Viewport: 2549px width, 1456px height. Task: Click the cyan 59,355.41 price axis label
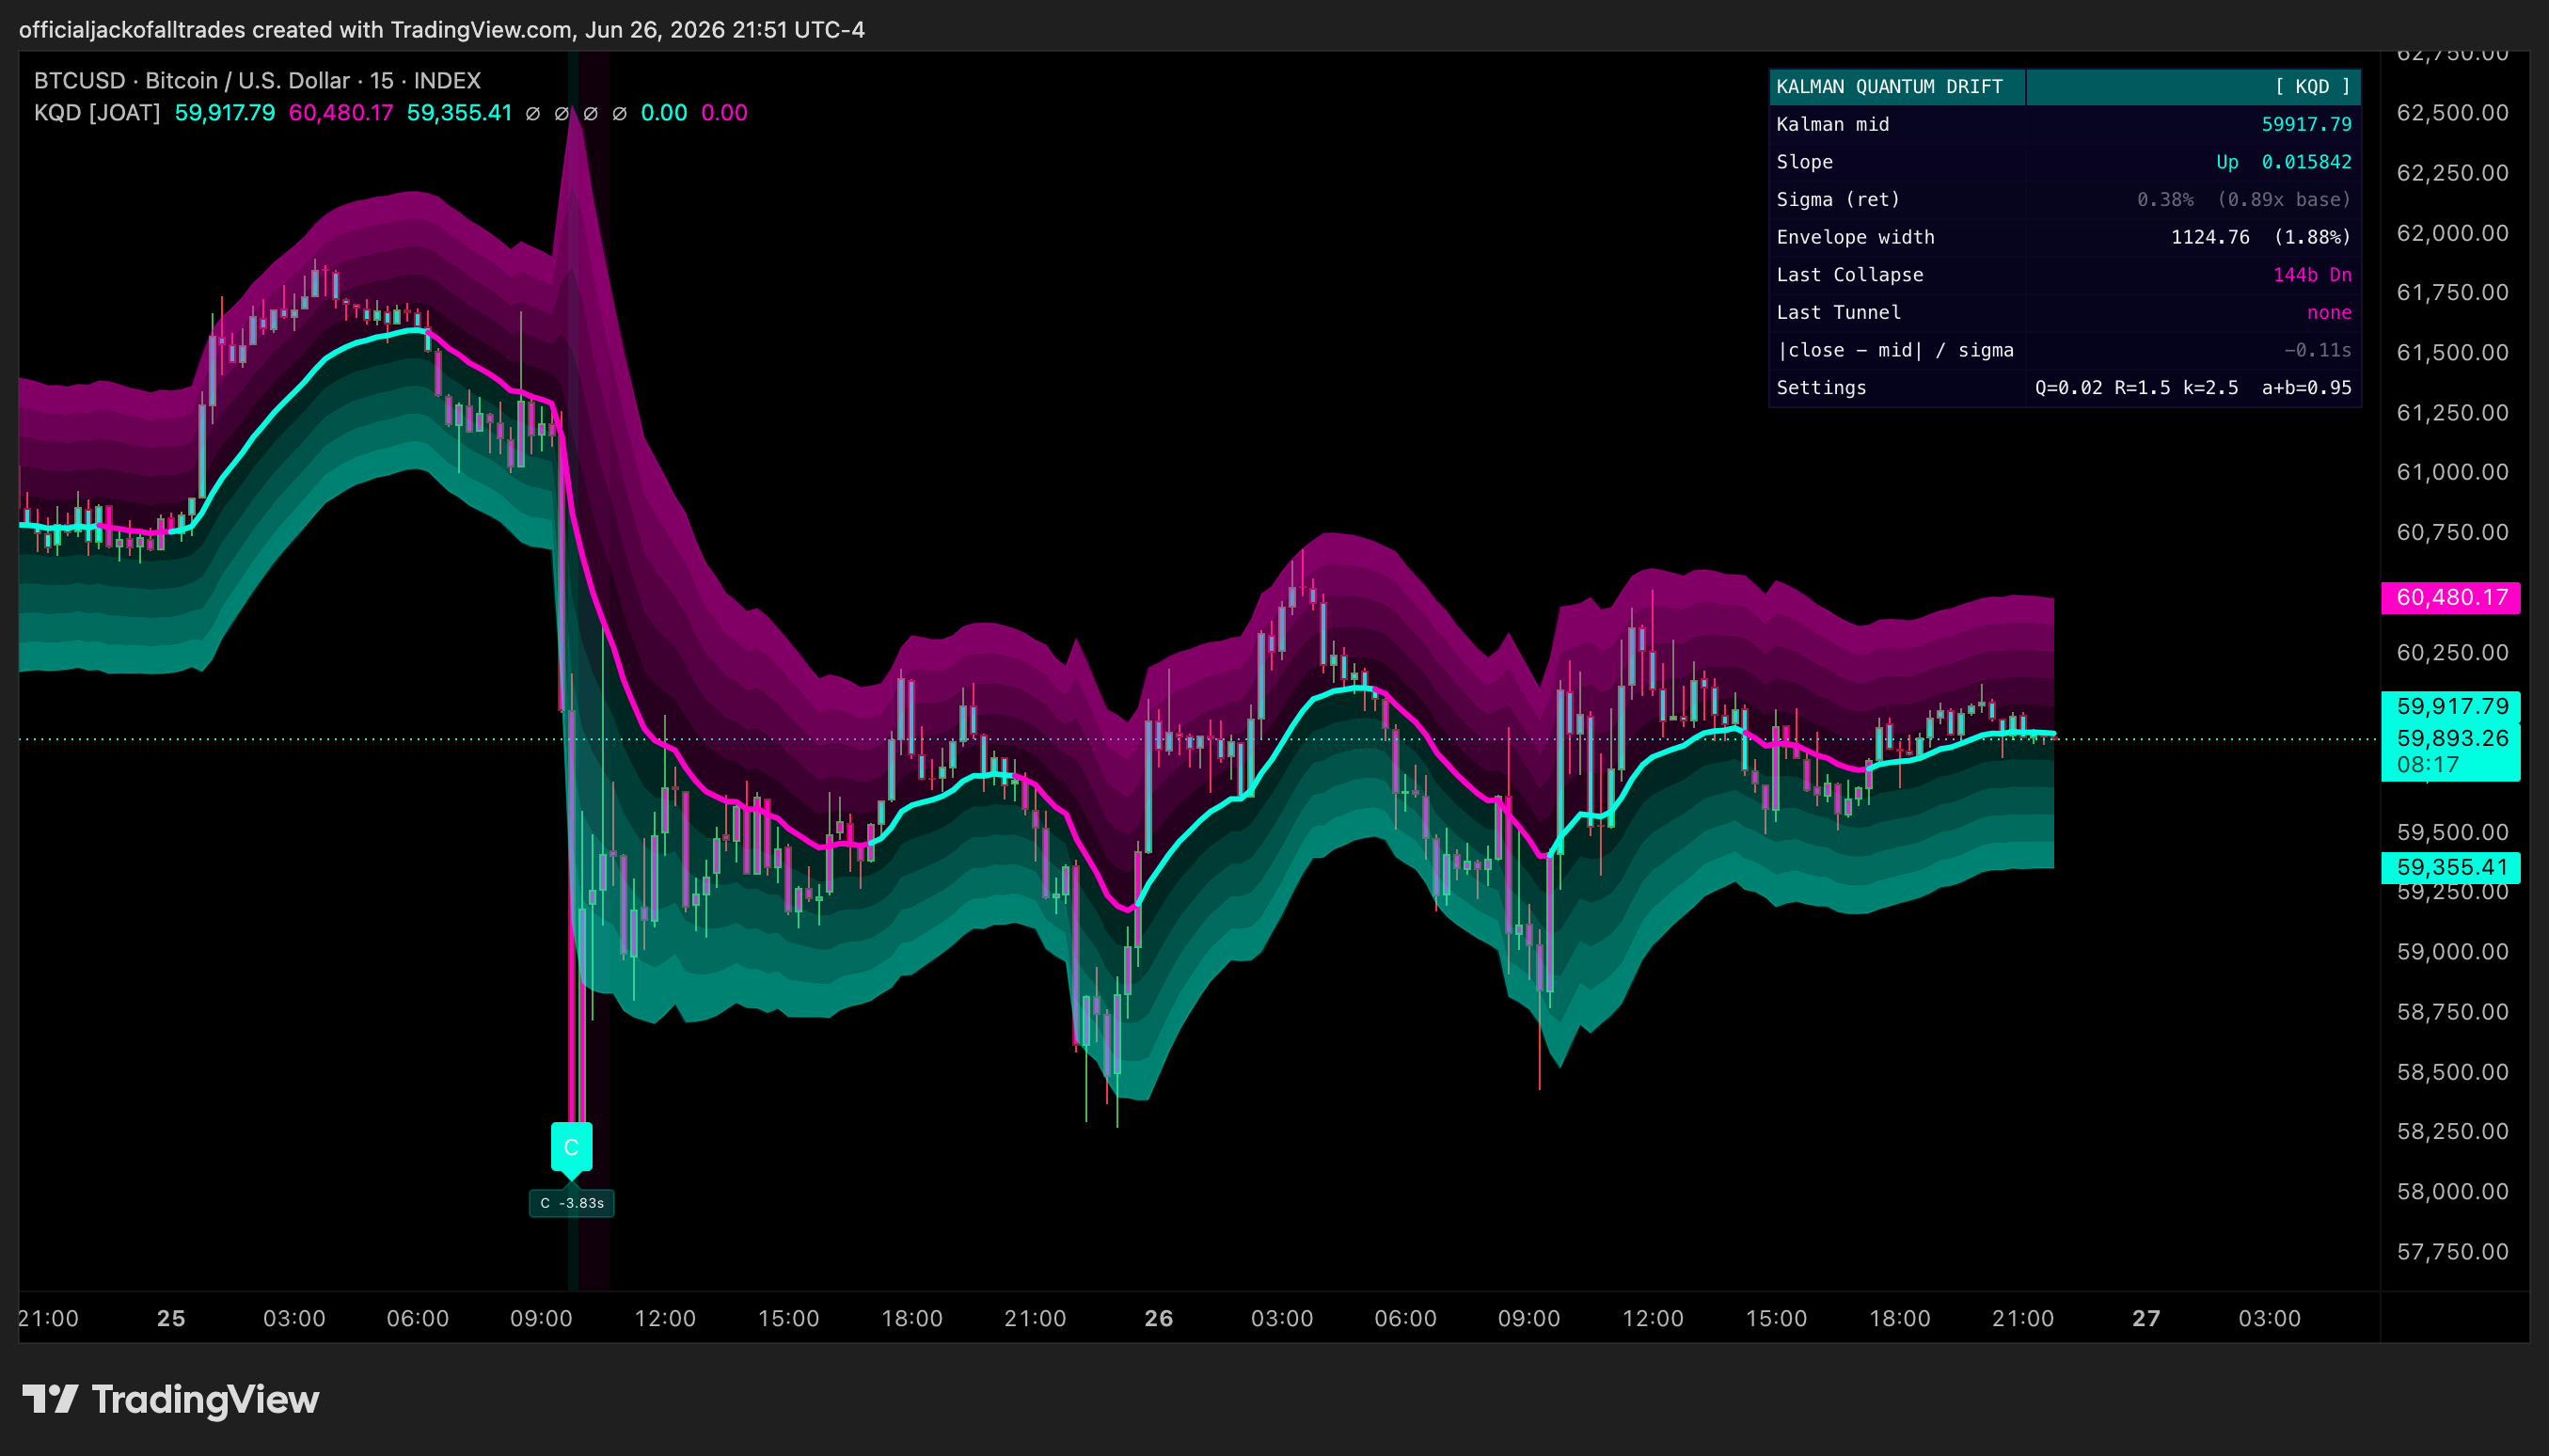coord(2451,867)
